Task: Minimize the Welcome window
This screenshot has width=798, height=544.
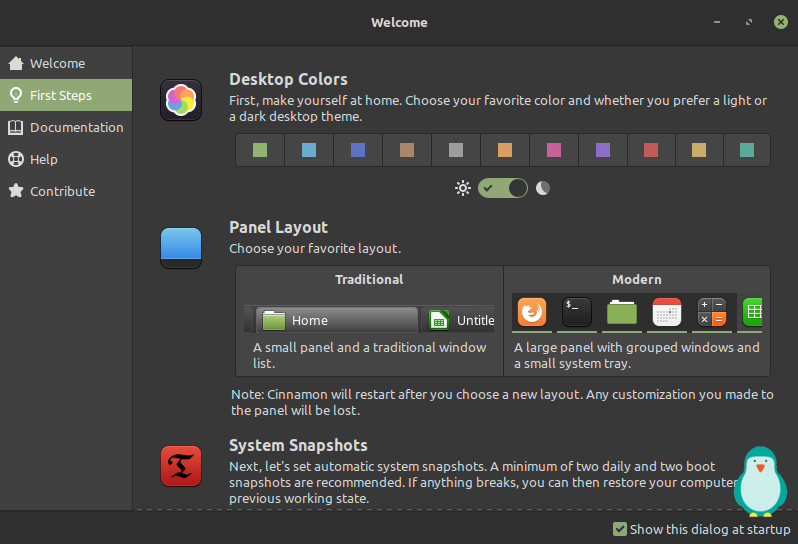Action: coord(717,22)
